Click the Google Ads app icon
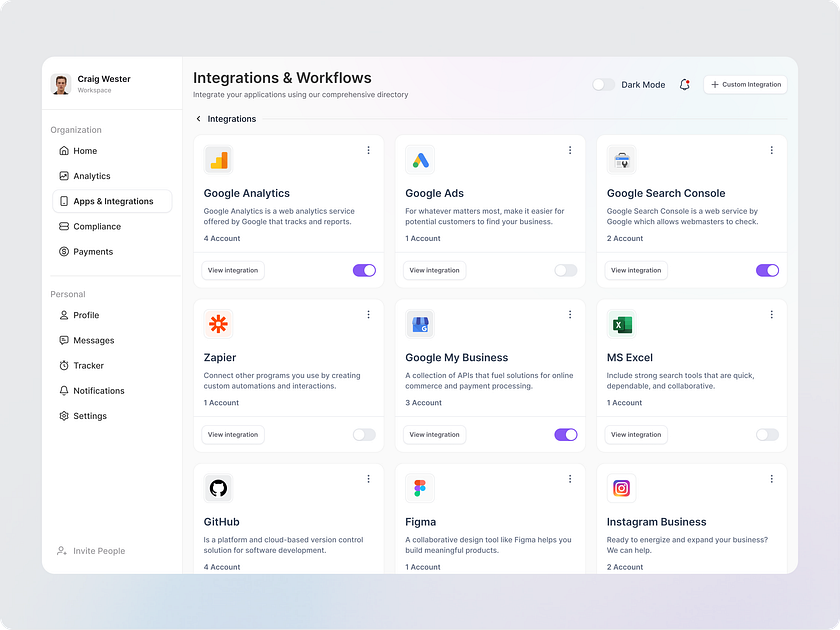This screenshot has height=630, width=840. (421, 159)
